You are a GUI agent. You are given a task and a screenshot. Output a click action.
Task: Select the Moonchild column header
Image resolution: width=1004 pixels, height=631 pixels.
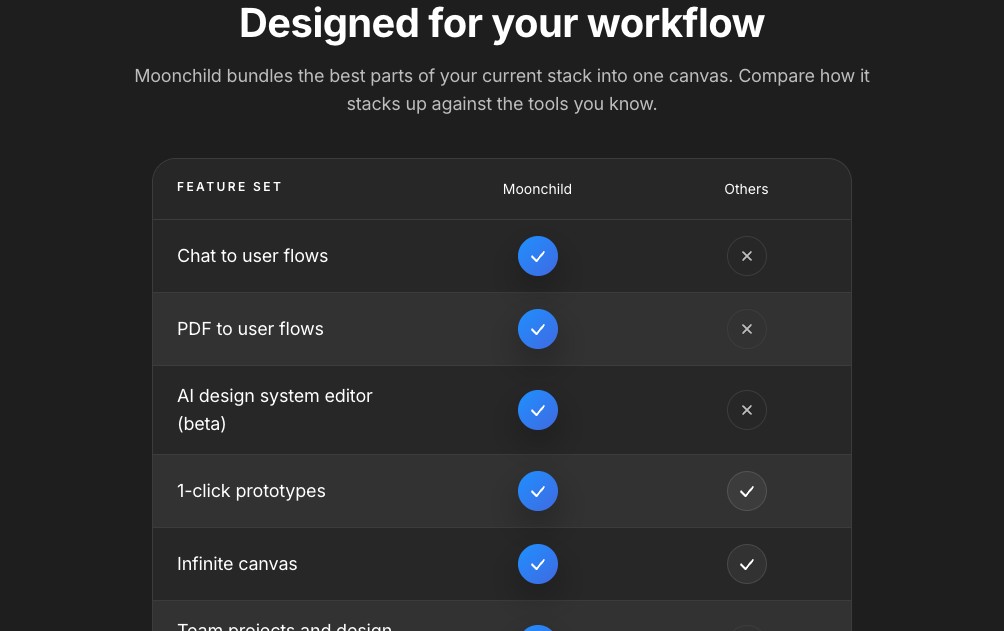coord(537,189)
